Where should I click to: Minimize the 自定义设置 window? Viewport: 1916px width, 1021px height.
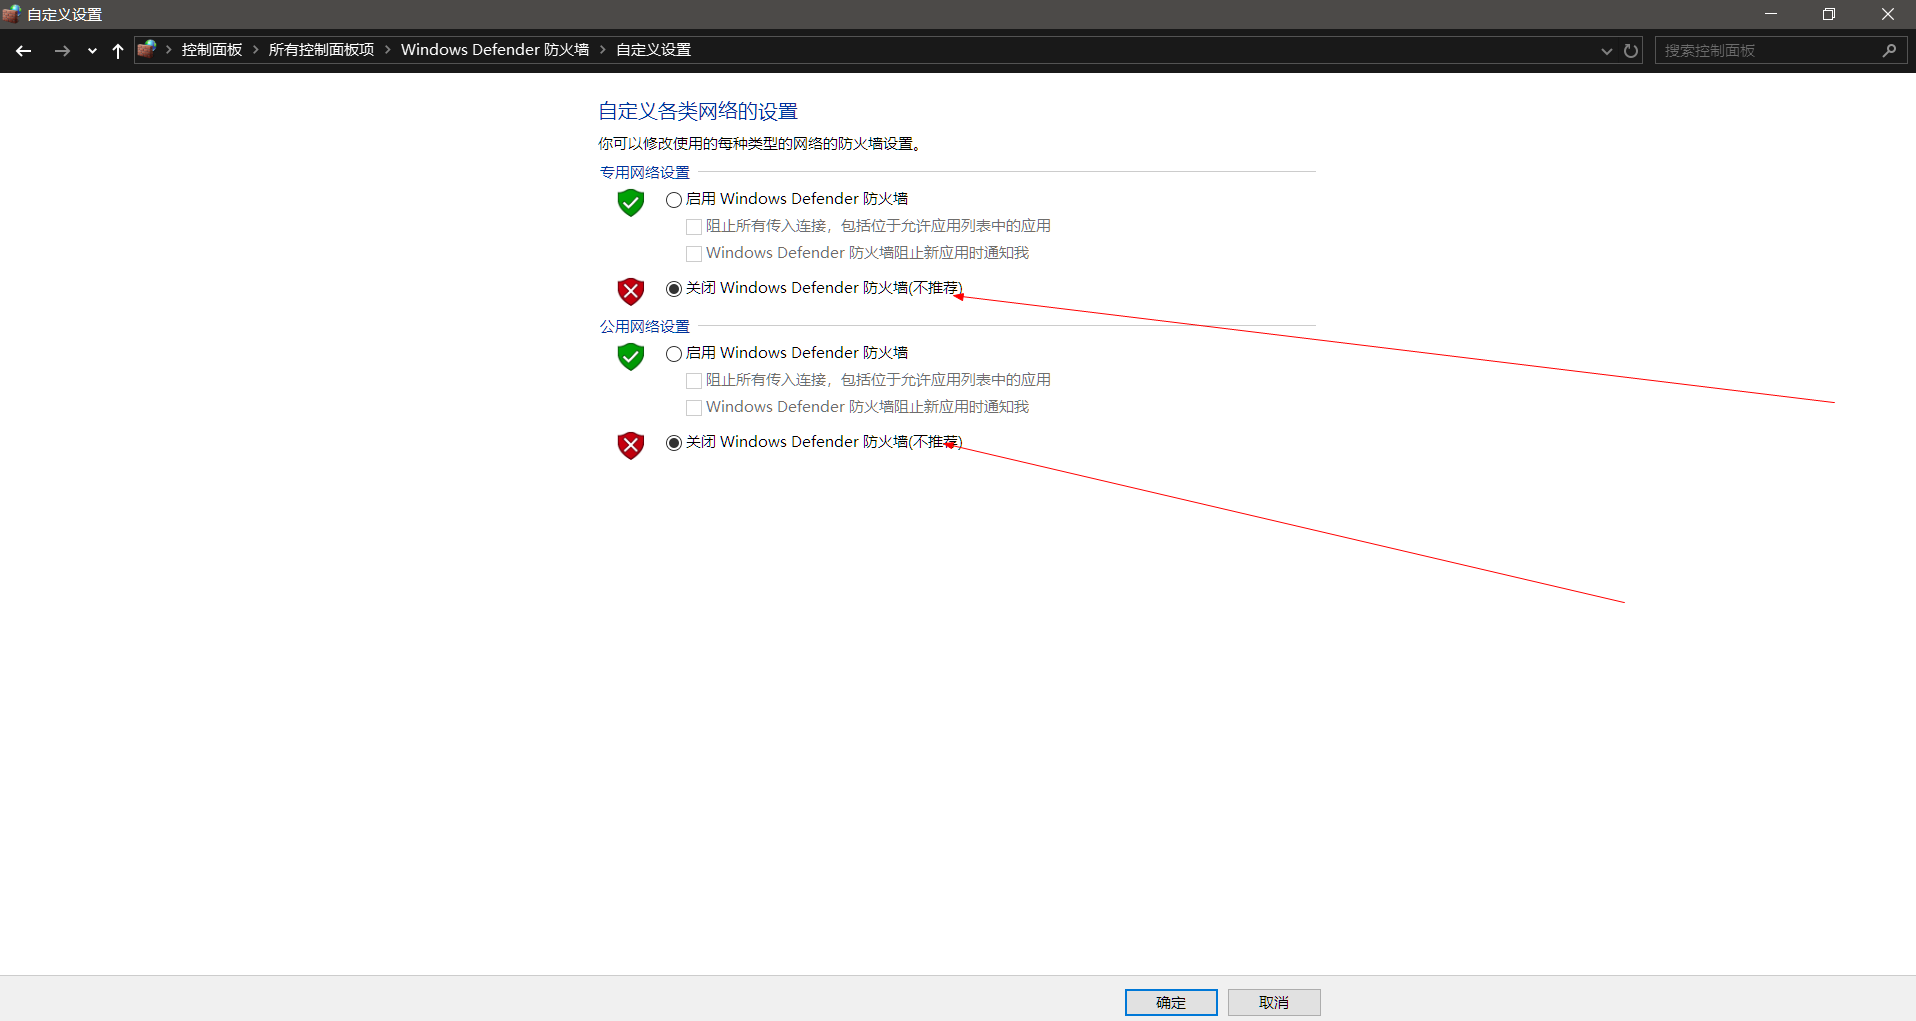point(1771,14)
